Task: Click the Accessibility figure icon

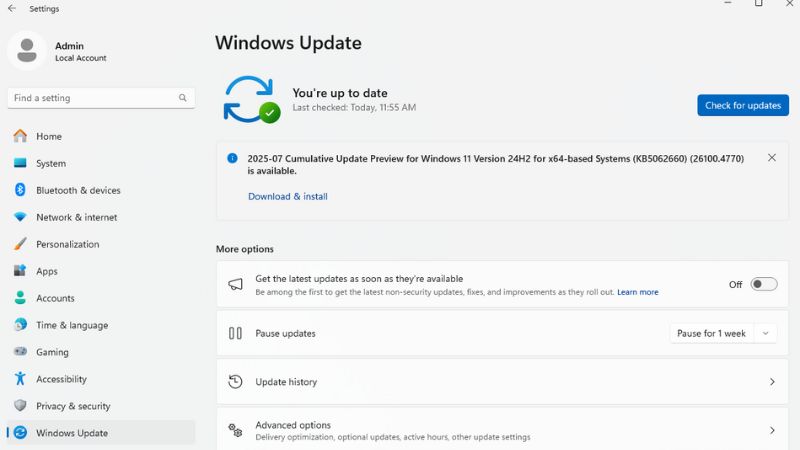Action: coord(20,379)
